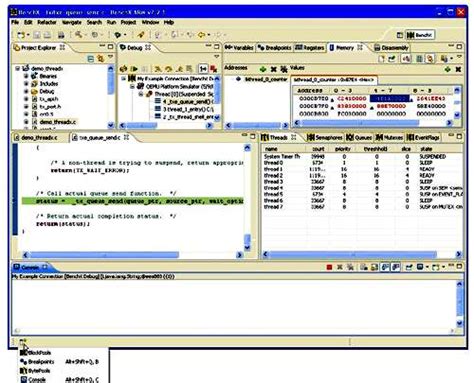The image size is (474, 383).
Task: Collapse QEMU Platform Simulator node
Action: click(132, 86)
